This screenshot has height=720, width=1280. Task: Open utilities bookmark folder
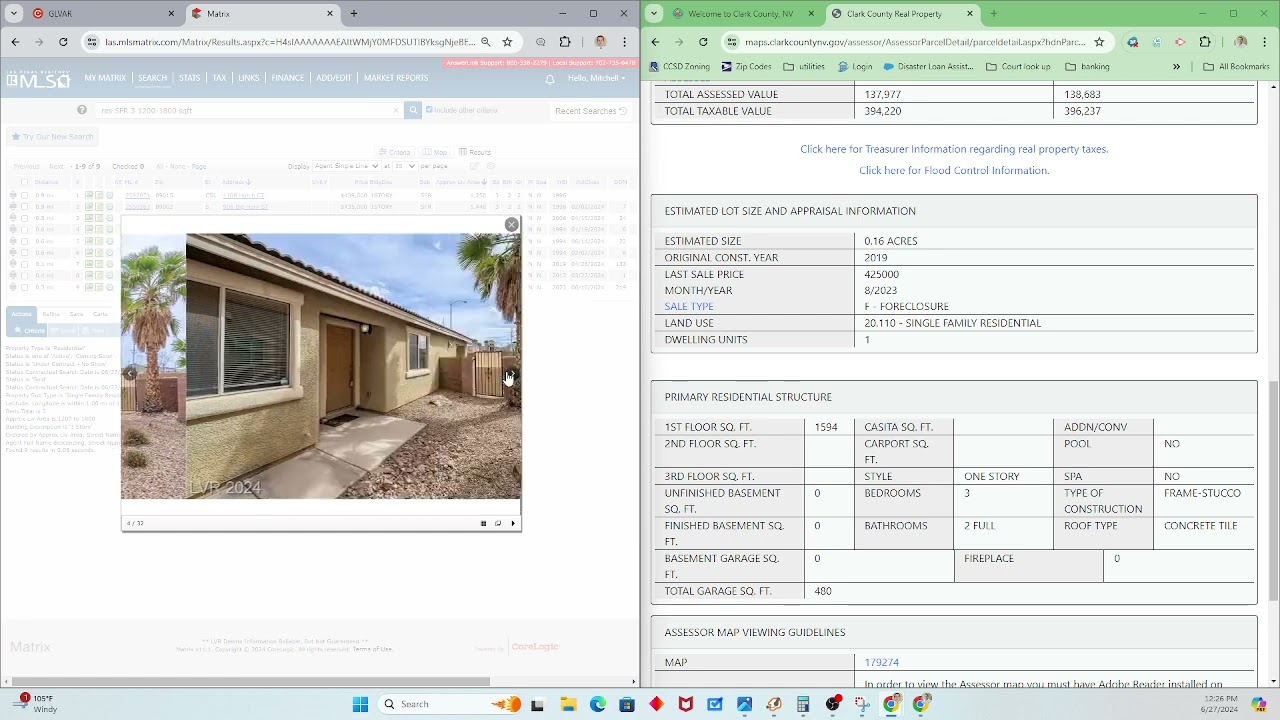(x=804, y=67)
